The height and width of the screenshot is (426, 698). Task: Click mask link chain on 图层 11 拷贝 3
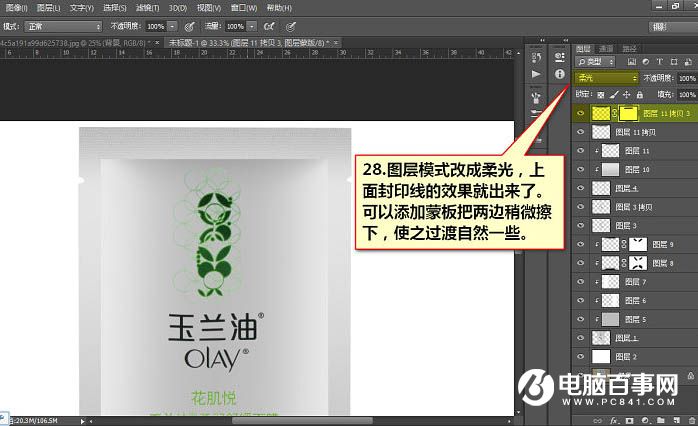point(614,114)
